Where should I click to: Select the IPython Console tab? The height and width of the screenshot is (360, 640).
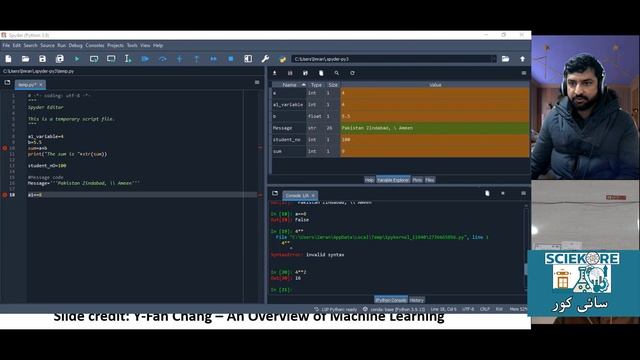pos(391,300)
